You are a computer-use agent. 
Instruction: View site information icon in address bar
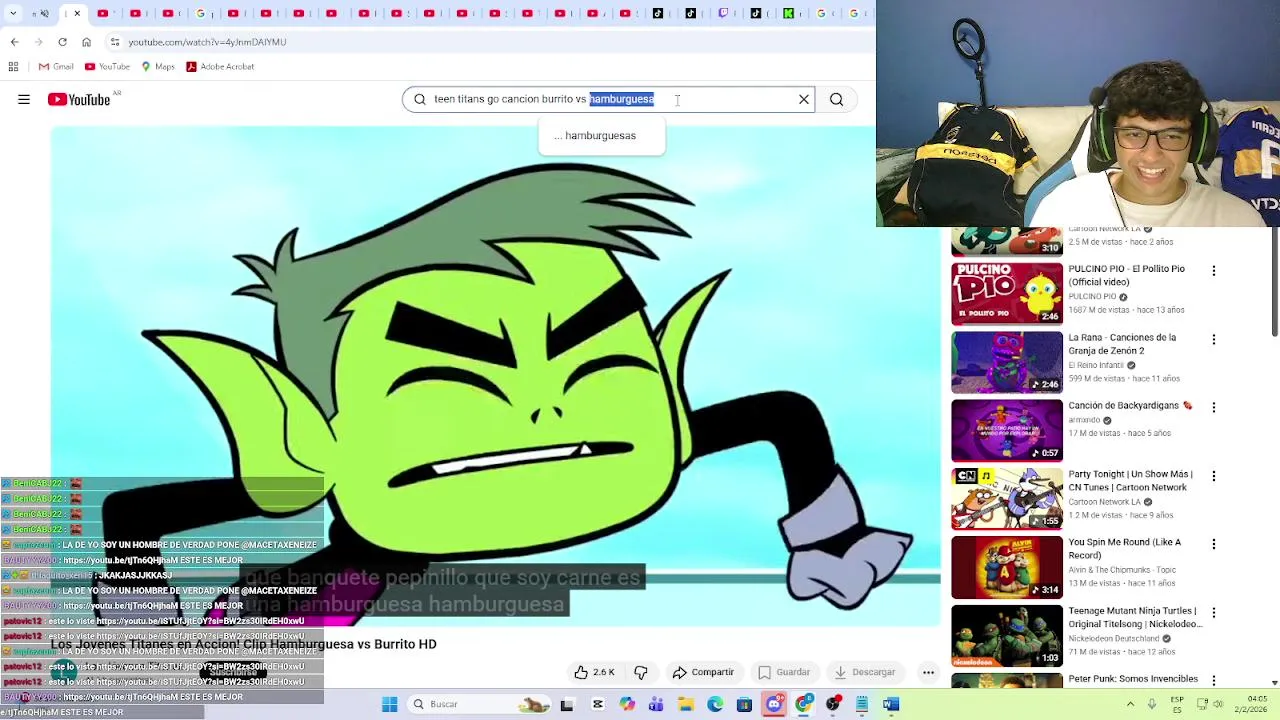tap(115, 42)
